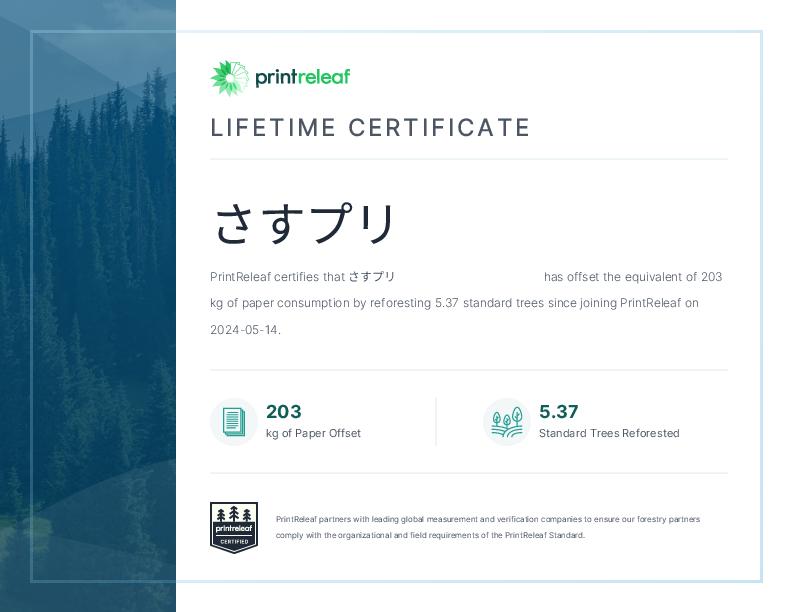Click the PrintReleaf leaf logo icon
This screenshot has height=612, width=792.
(229, 78)
